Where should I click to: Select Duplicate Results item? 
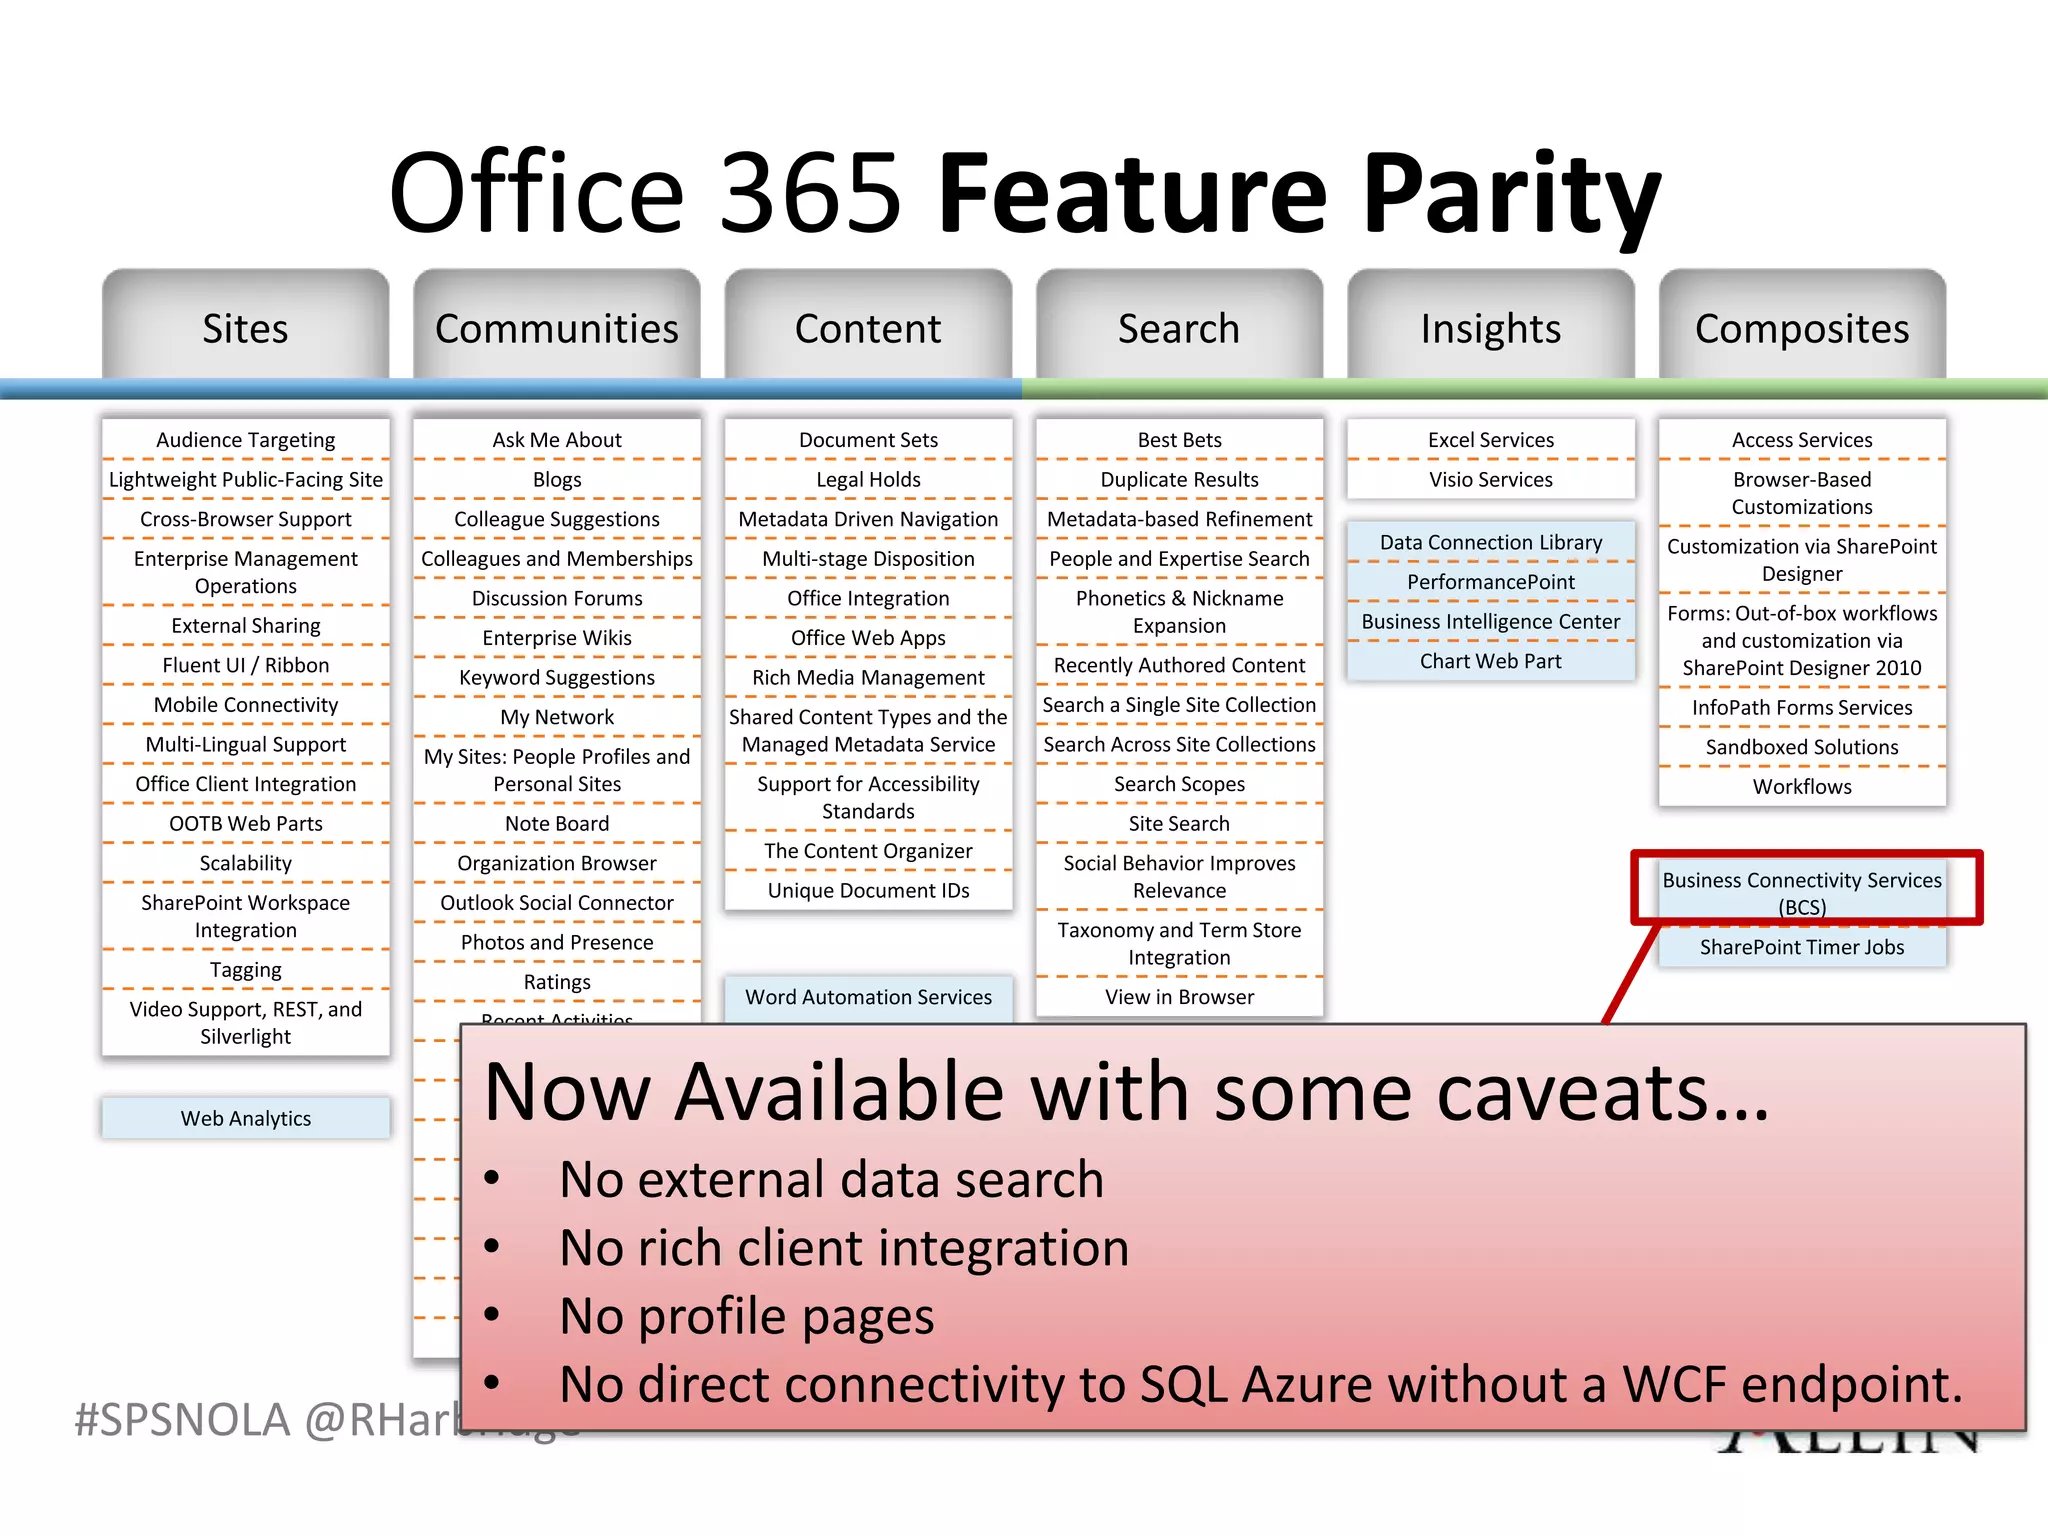(x=1179, y=479)
